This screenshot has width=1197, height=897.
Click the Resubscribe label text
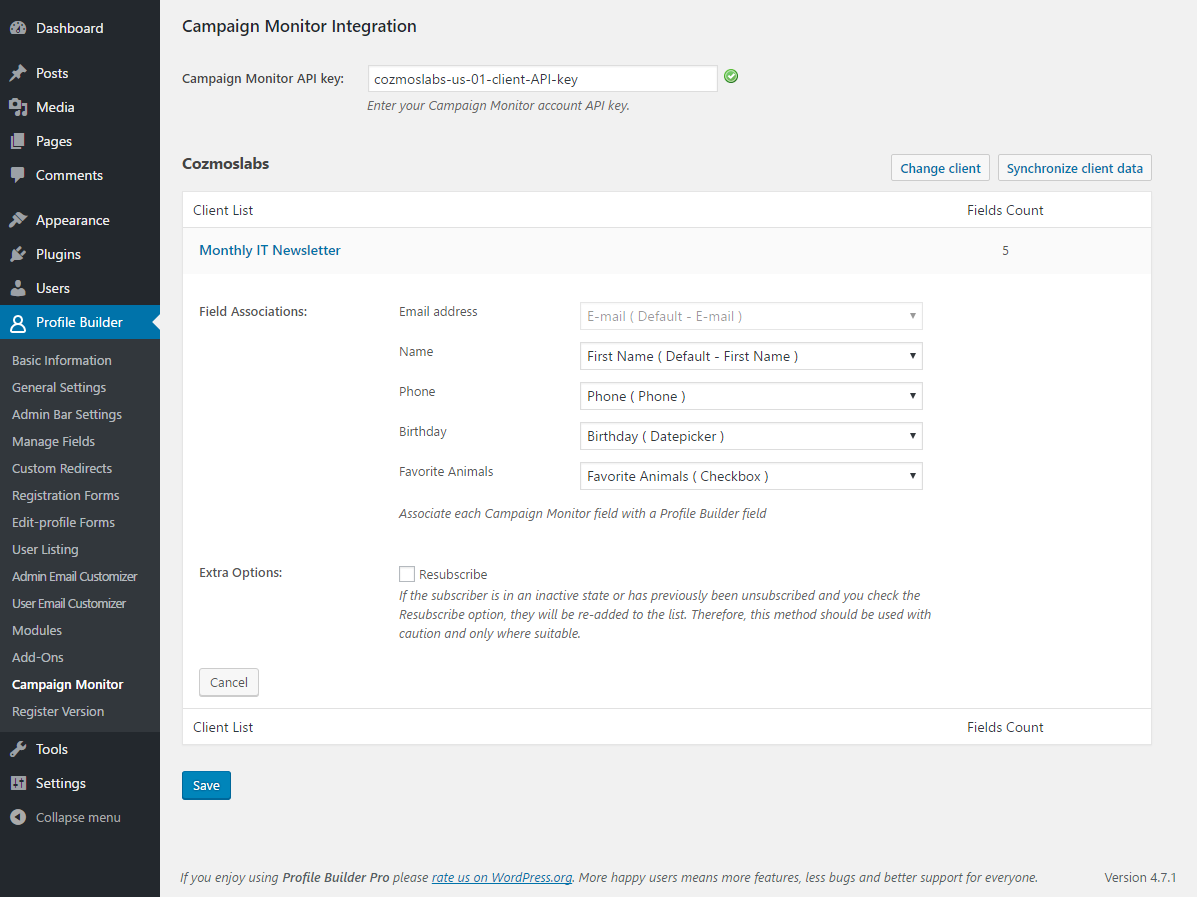pyautogui.click(x=453, y=574)
